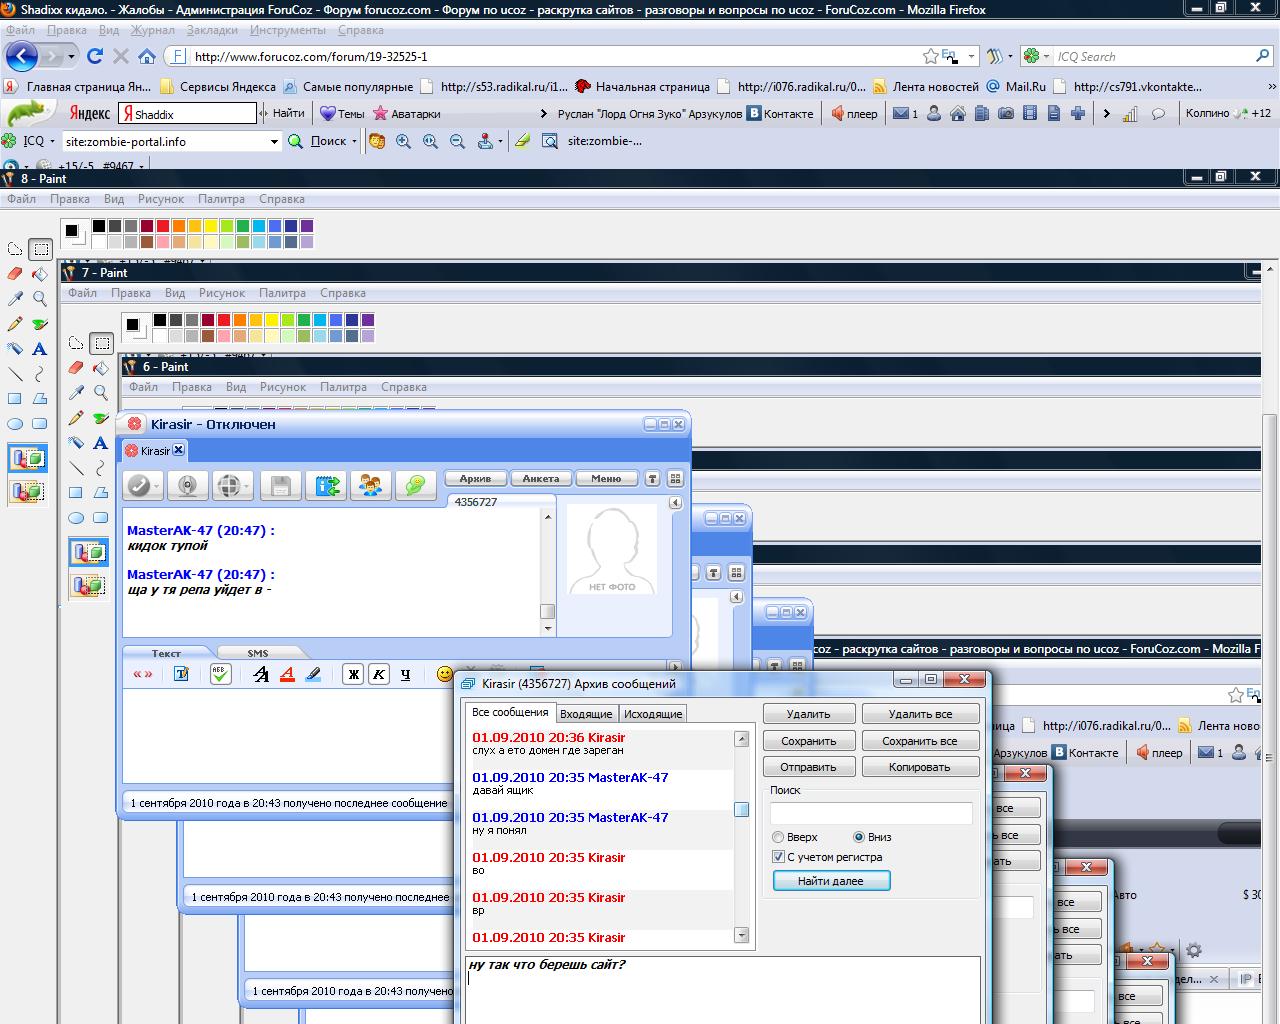
Task: Pick the magnifier tool in 8 - Paint
Action: click(x=39, y=299)
